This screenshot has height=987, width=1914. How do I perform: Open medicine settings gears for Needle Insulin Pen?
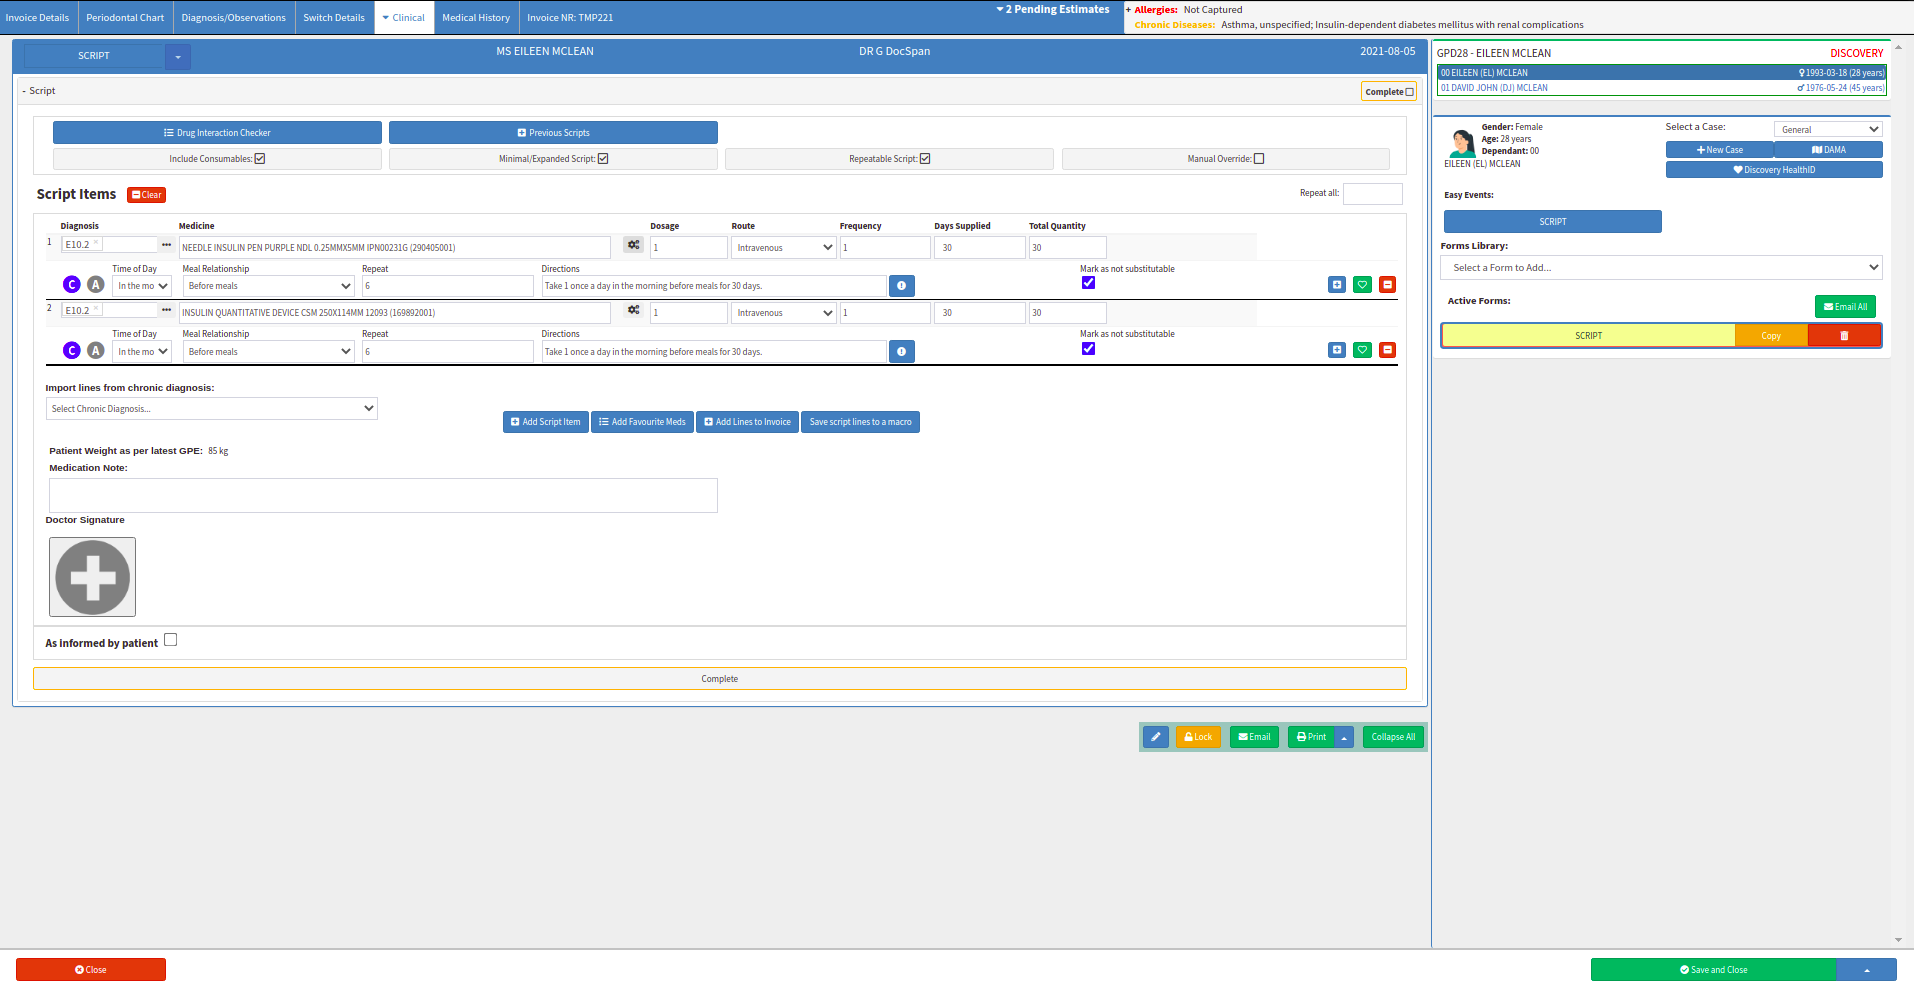(633, 245)
